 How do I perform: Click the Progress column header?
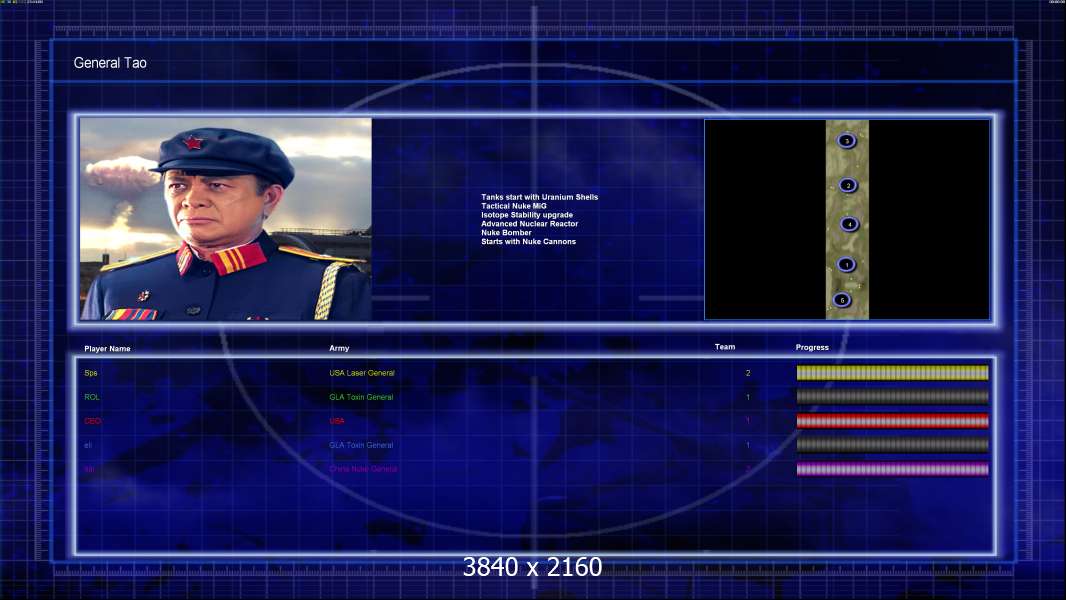(812, 347)
